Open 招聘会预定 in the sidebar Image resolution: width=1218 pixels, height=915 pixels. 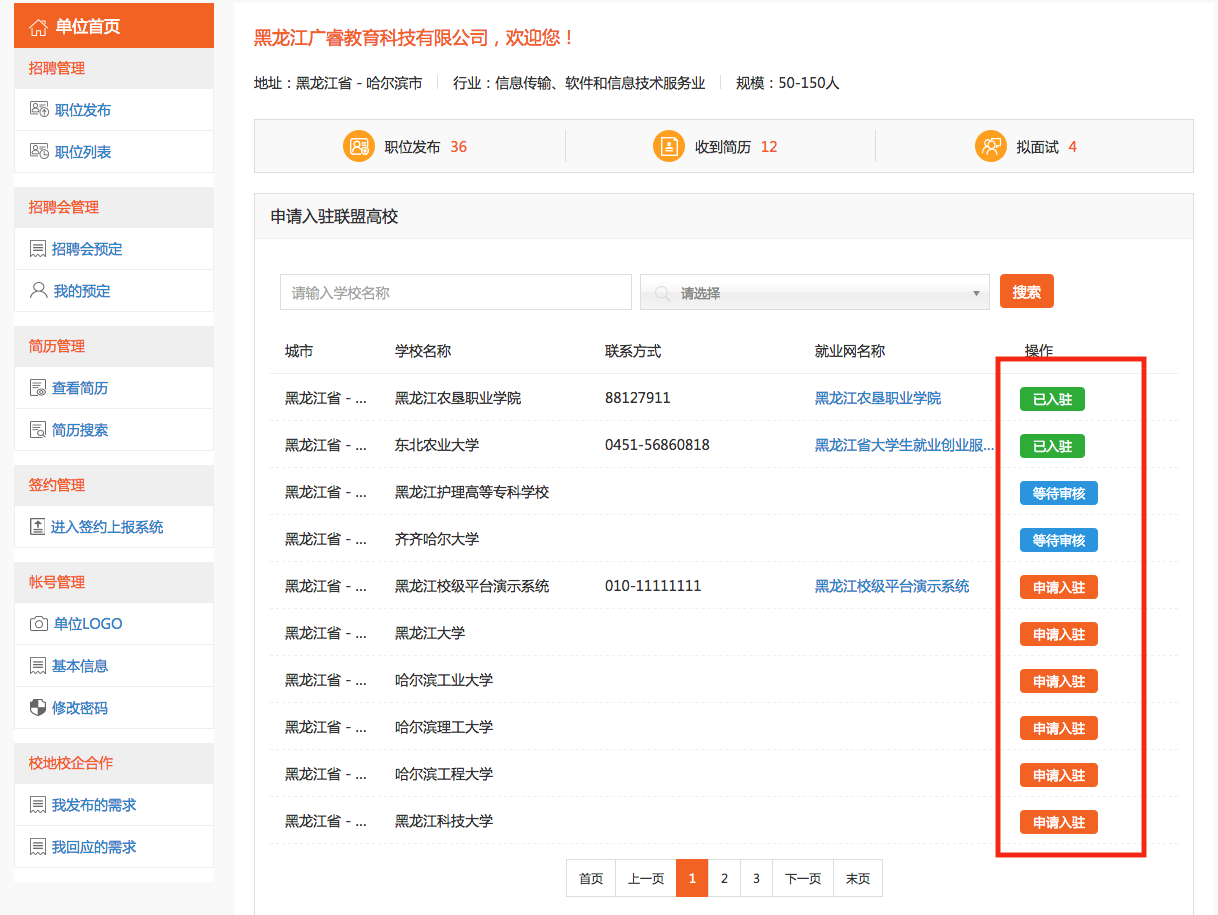click(x=87, y=249)
